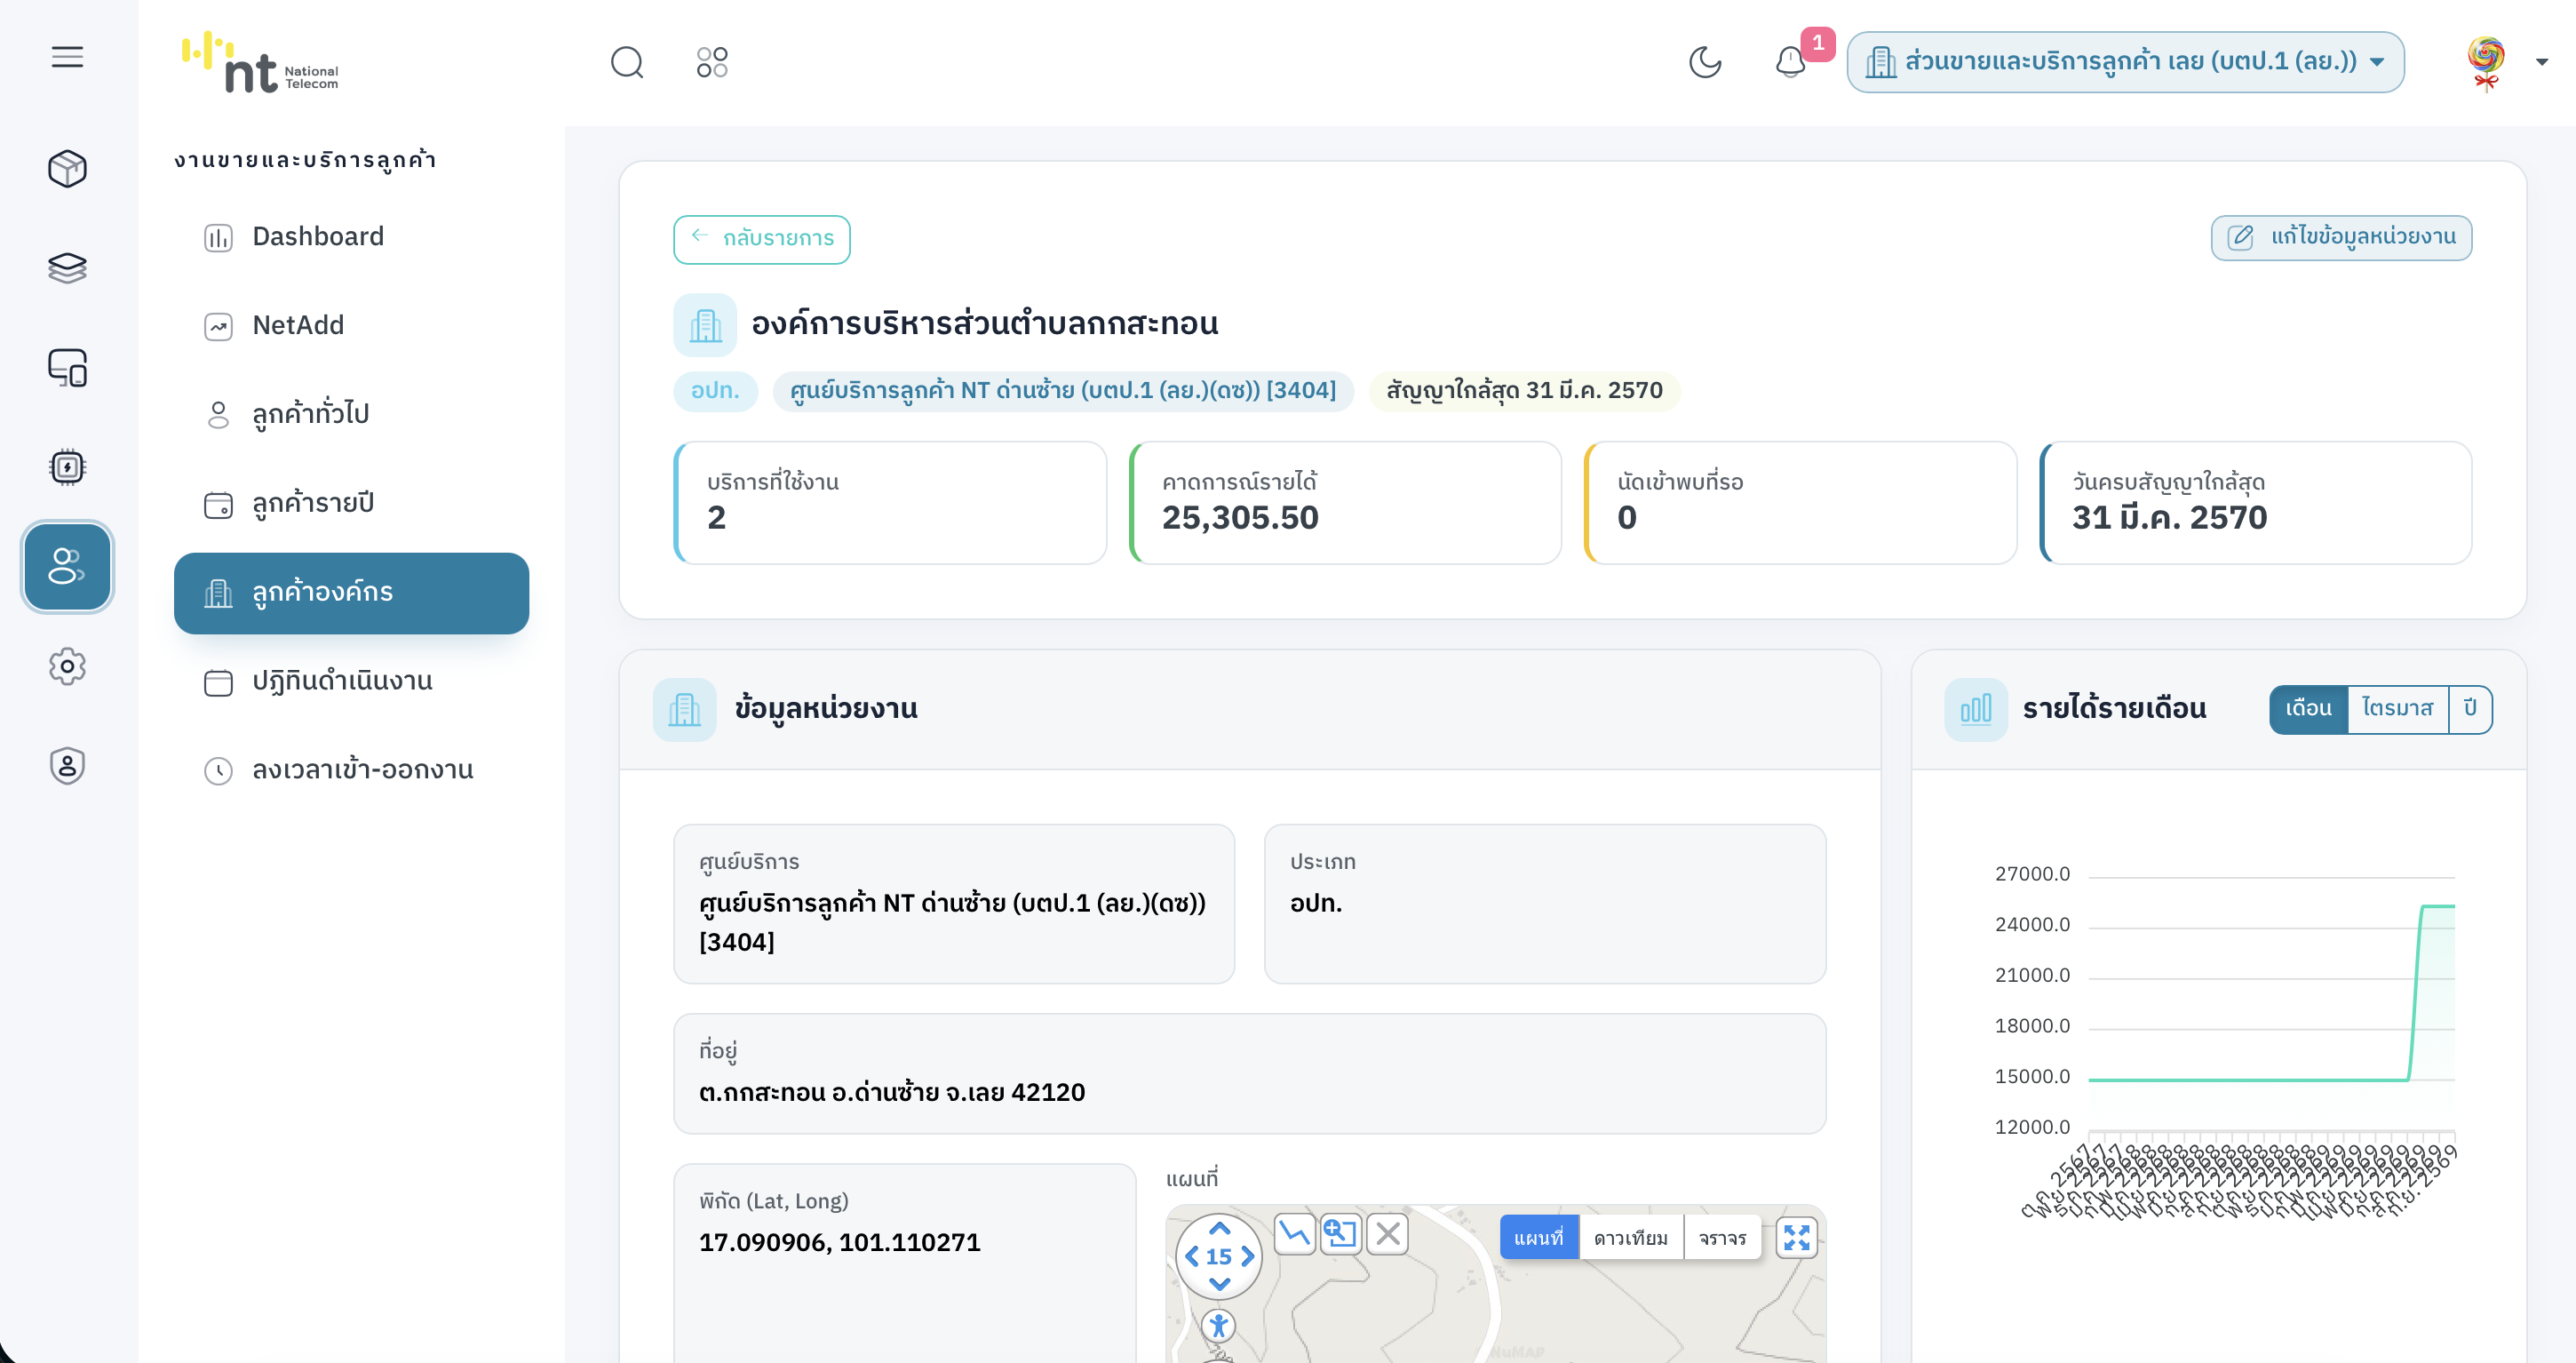The height and width of the screenshot is (1363, 2576).
Task: Click the highlighted customers sidebar icon
Action: (67, 566)
